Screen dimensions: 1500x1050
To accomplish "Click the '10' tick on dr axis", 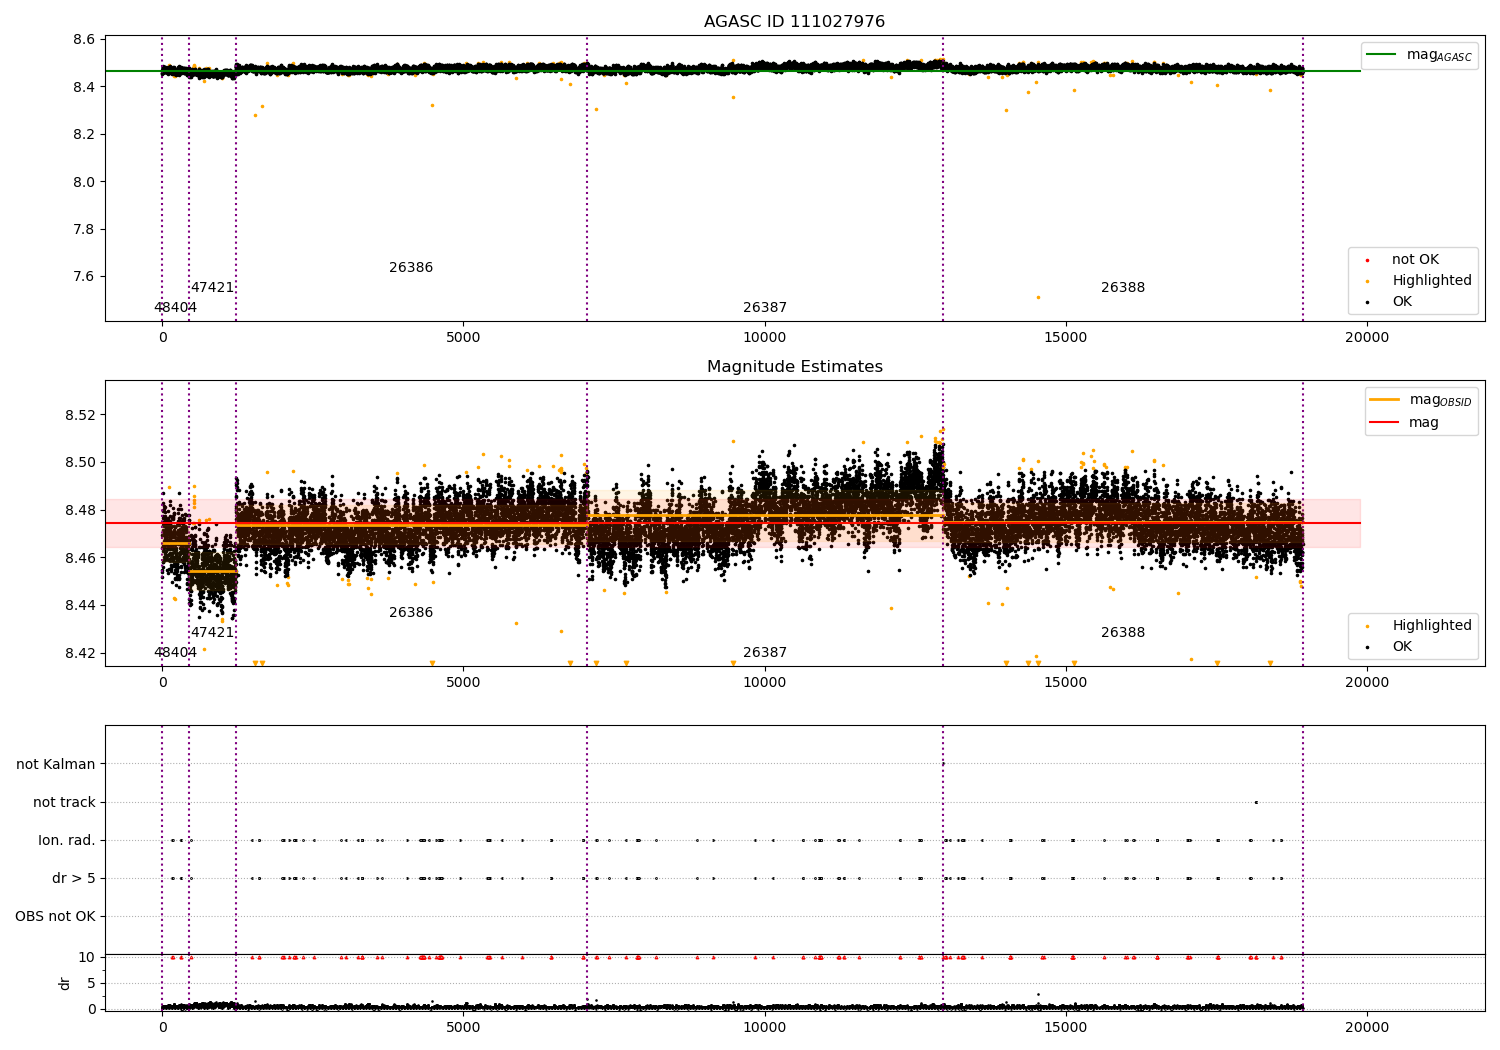I will (x=87, y=958).
